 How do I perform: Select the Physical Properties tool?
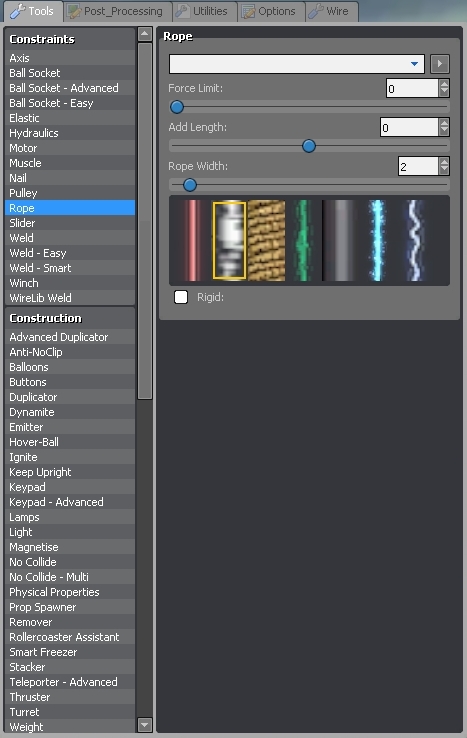(x=70, y=592)
